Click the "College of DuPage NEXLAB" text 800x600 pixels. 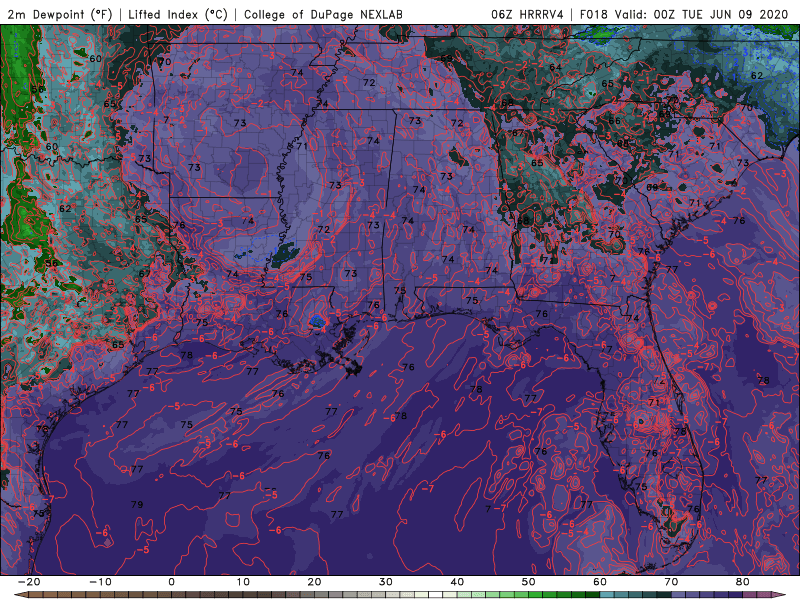[323, 14]
